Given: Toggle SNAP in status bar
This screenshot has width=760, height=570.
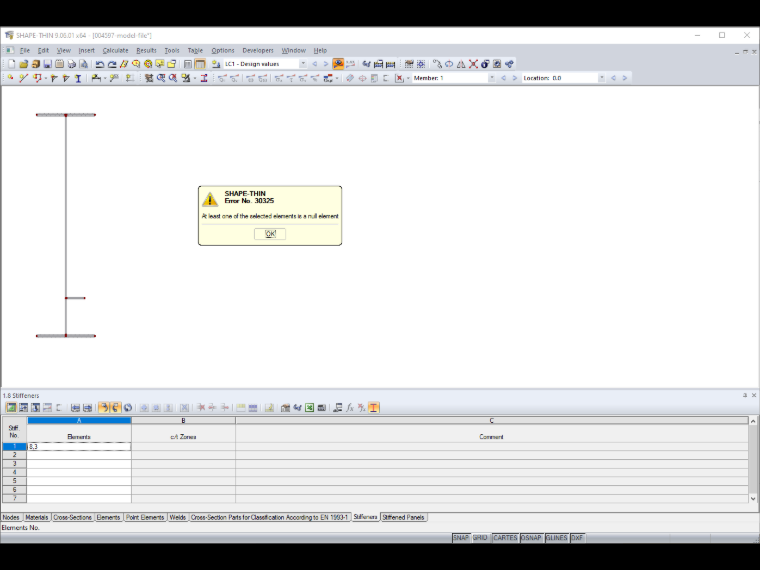Looking at the screenshot, I should (461, 538).
